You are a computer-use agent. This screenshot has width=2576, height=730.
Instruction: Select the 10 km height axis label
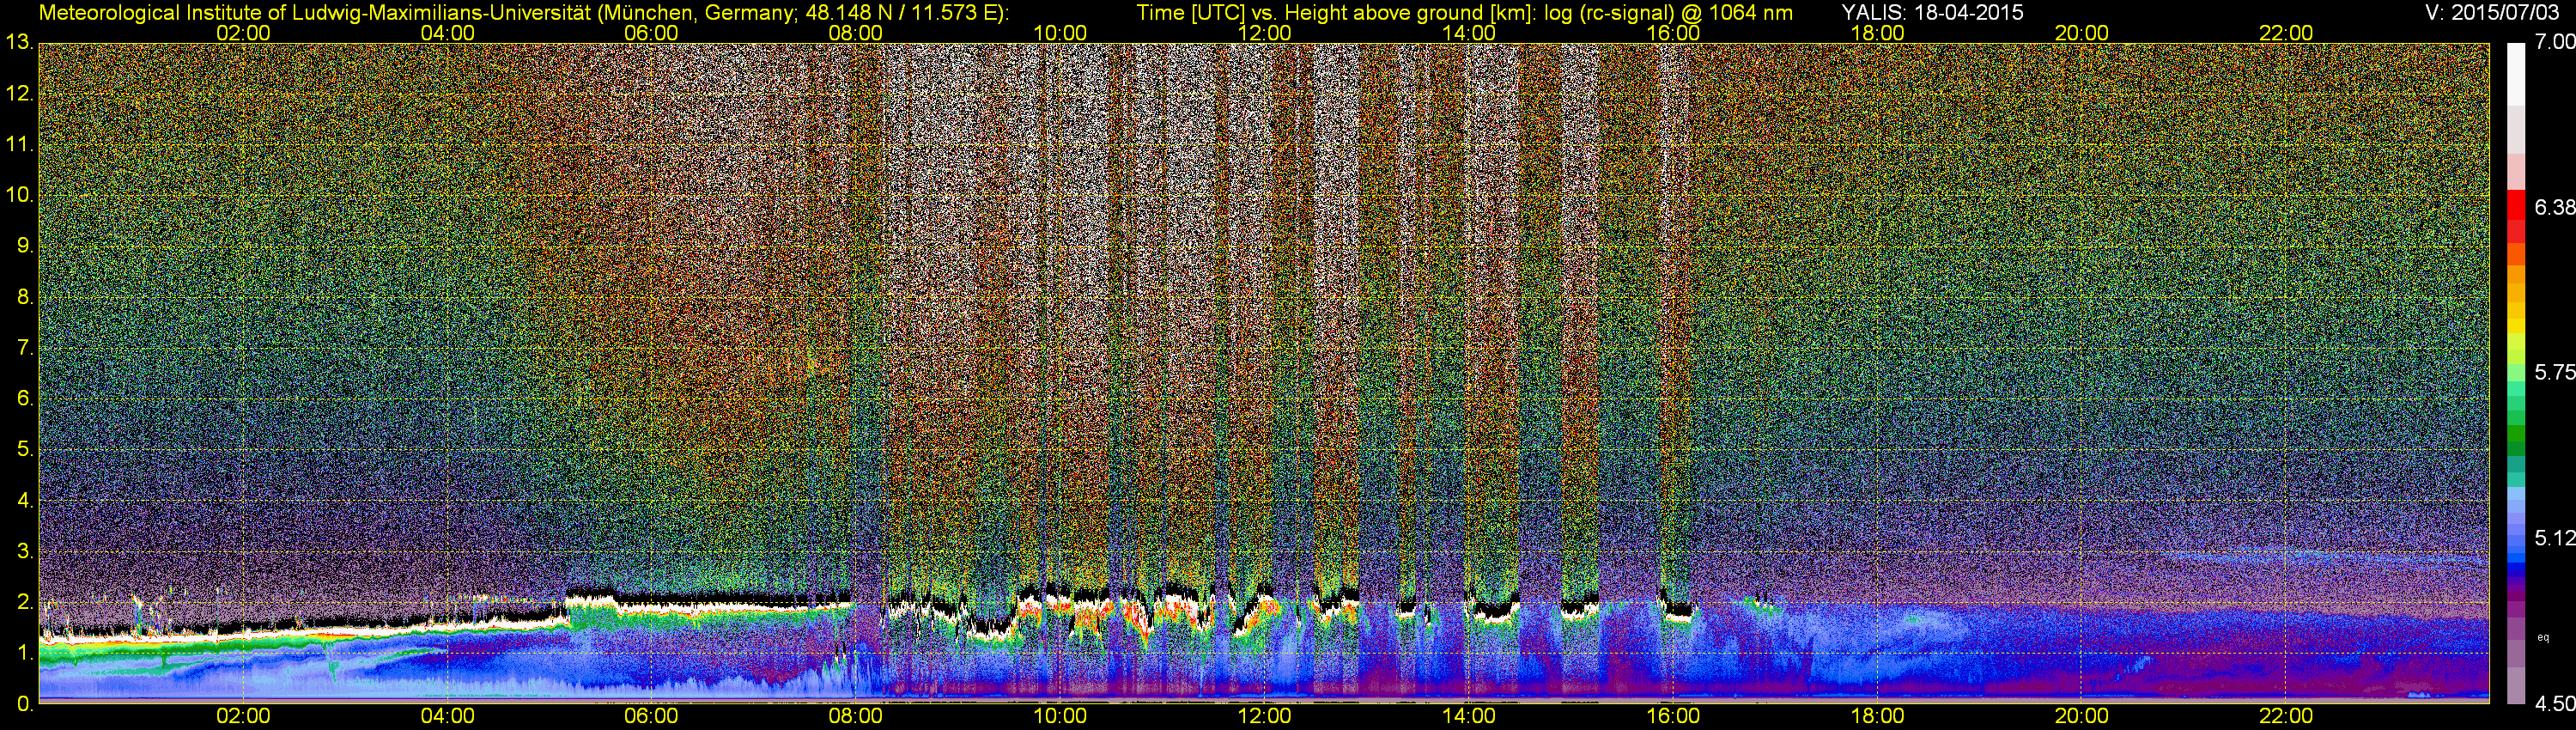[x=19, y=195]
